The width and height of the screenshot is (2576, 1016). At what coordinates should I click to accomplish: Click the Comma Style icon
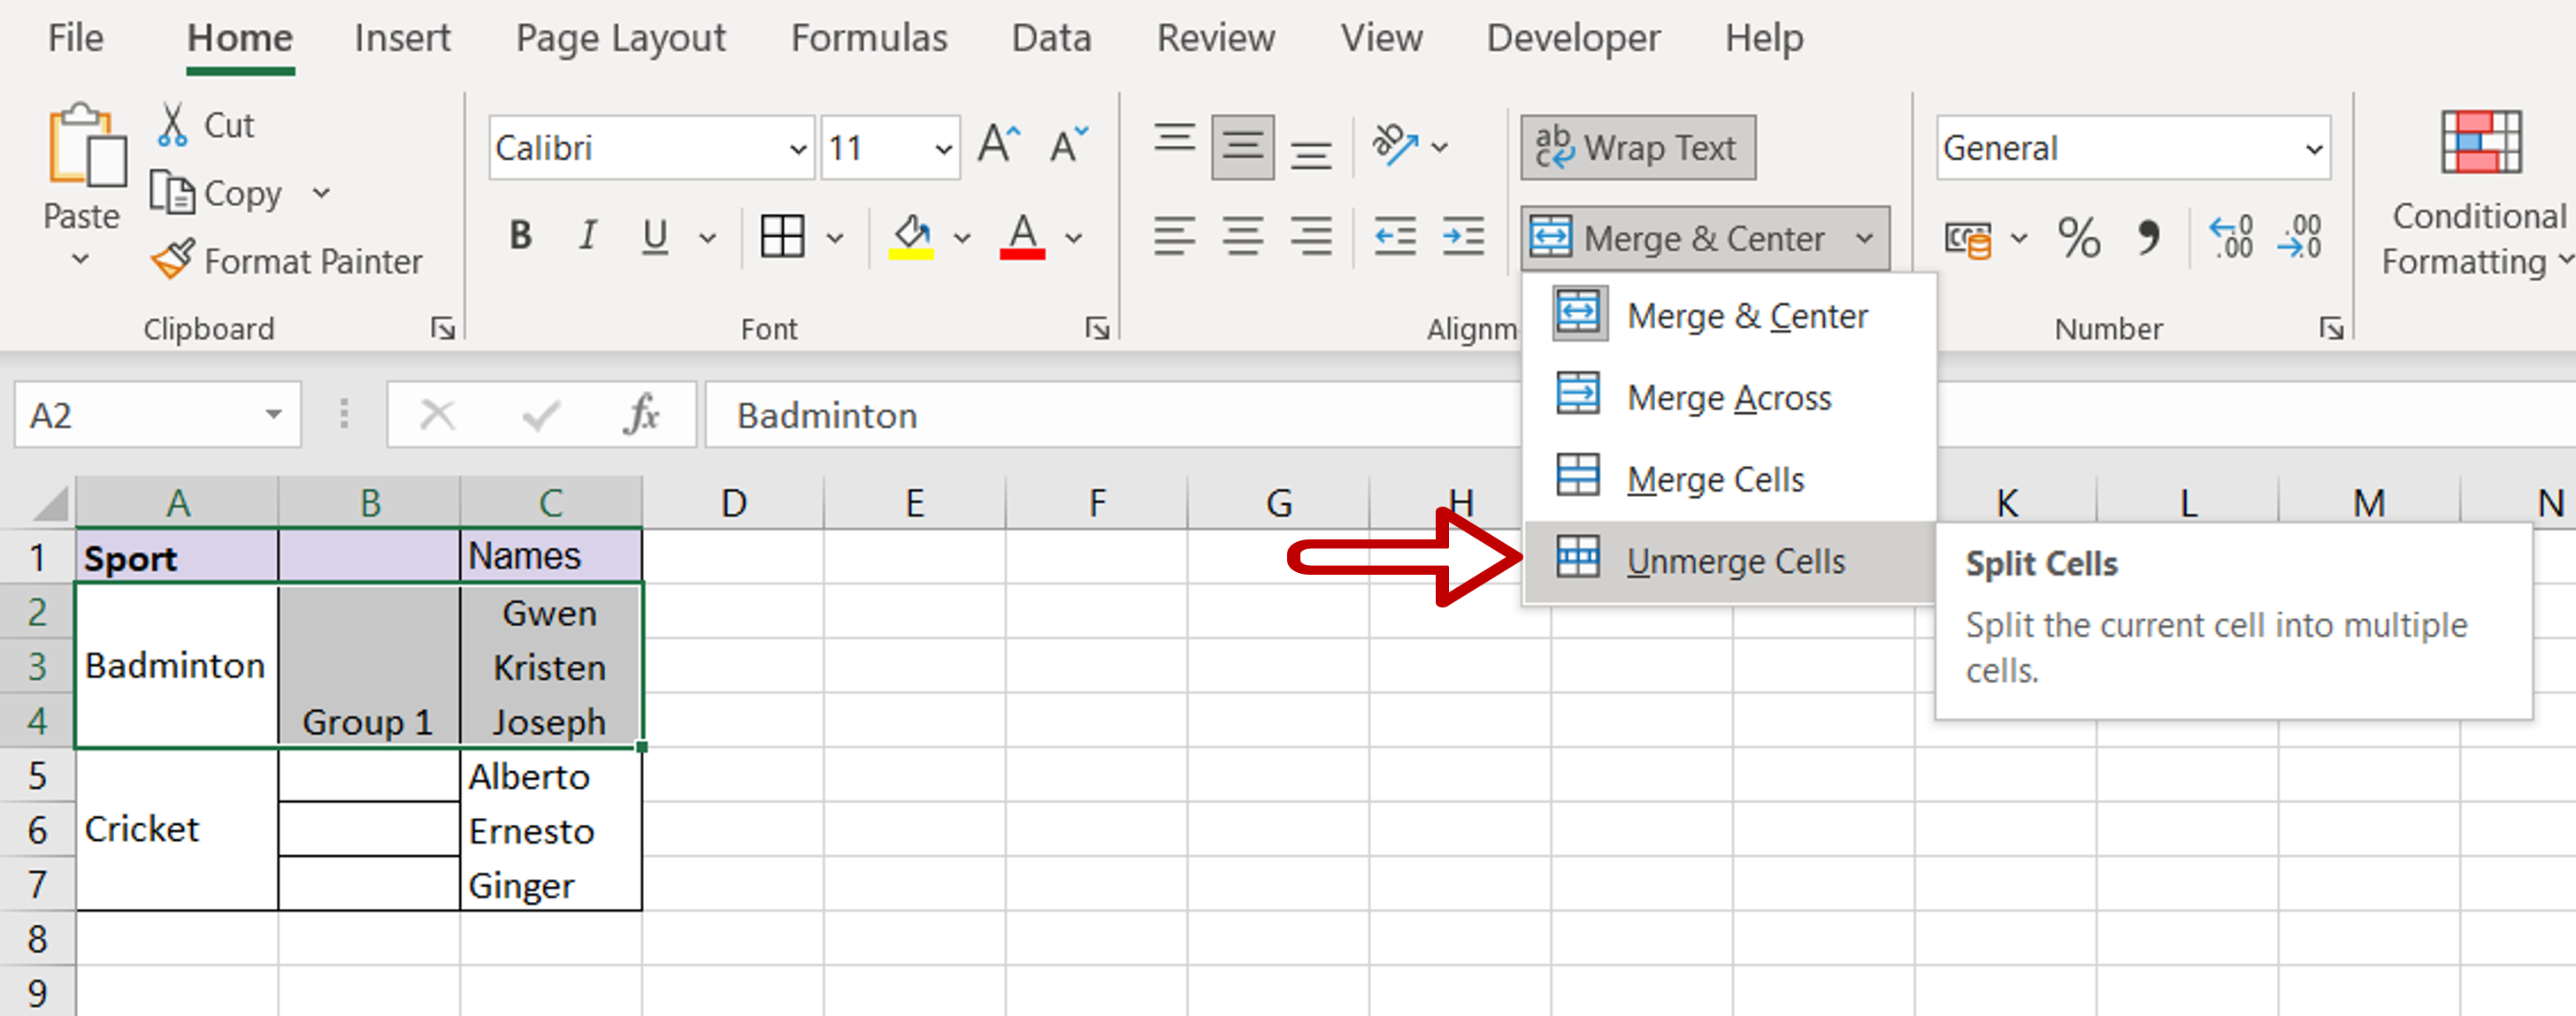[2147, 238]
